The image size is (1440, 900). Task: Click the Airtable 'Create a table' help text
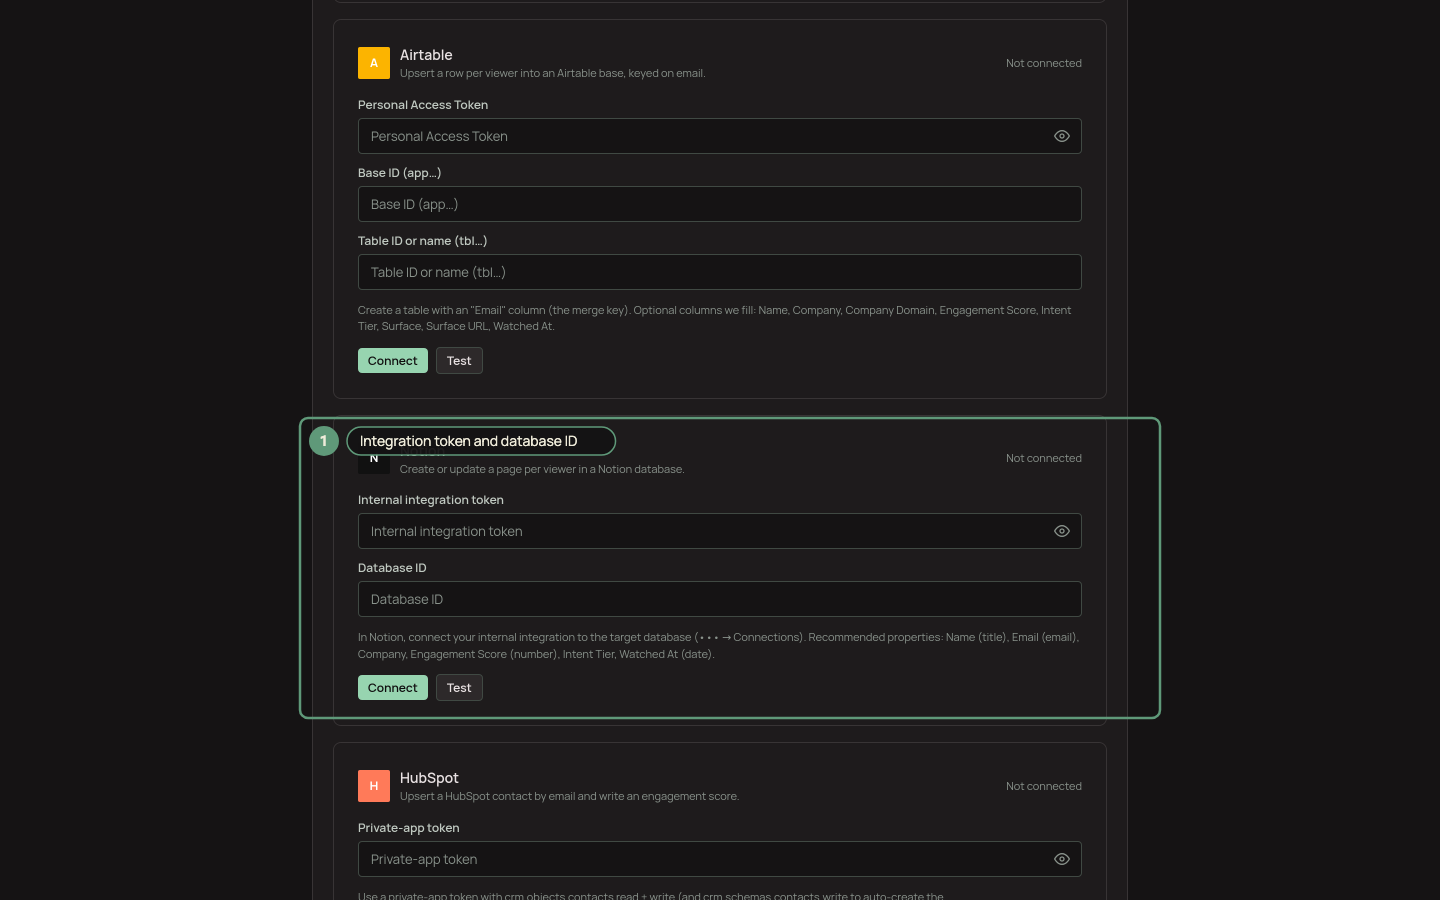715,318
